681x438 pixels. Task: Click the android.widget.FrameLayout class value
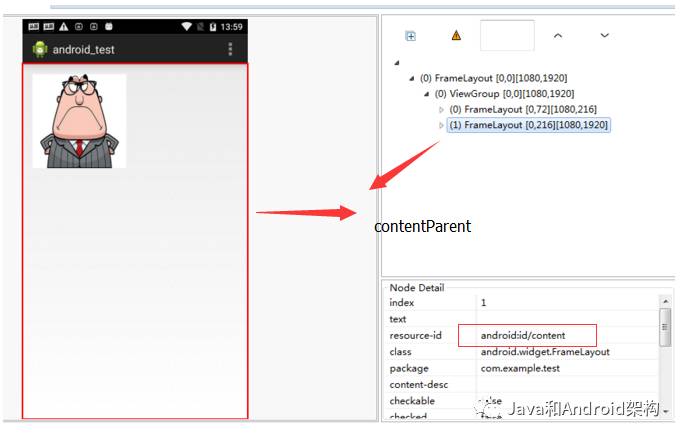coord(545,352)
